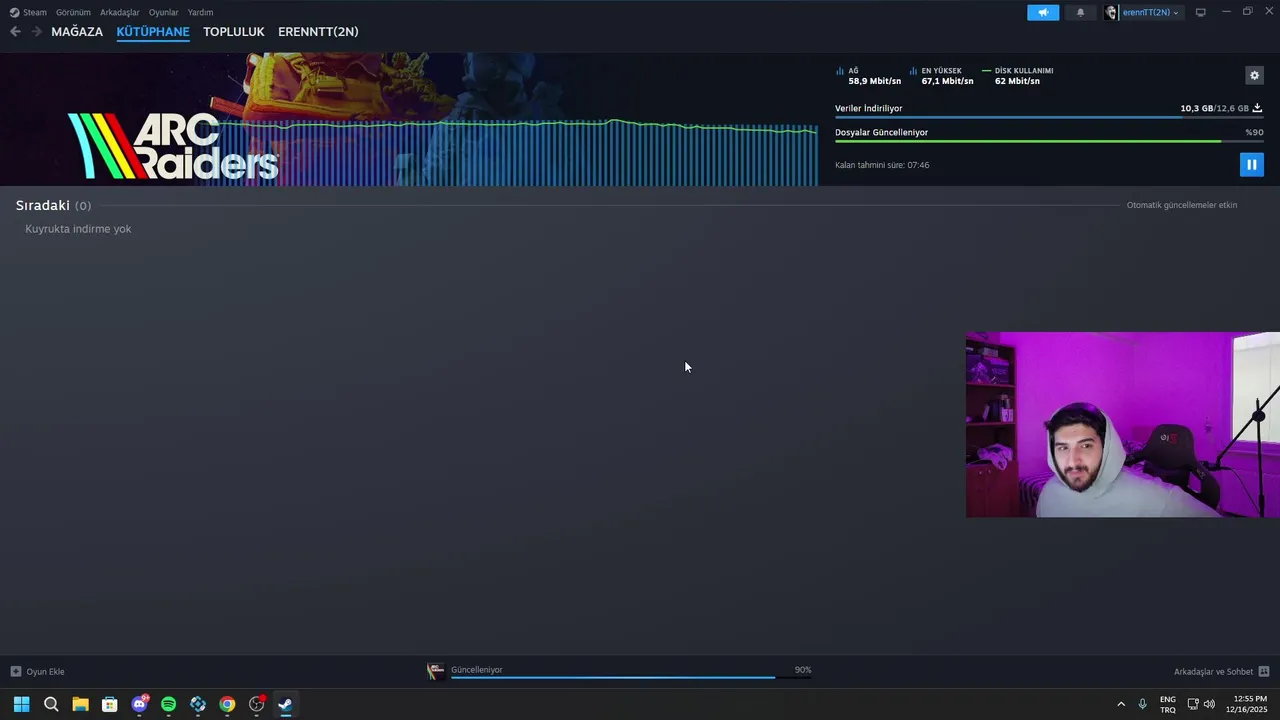
Task: Switch to Big Picture mode monitor icon
Action: (1201, 12)
